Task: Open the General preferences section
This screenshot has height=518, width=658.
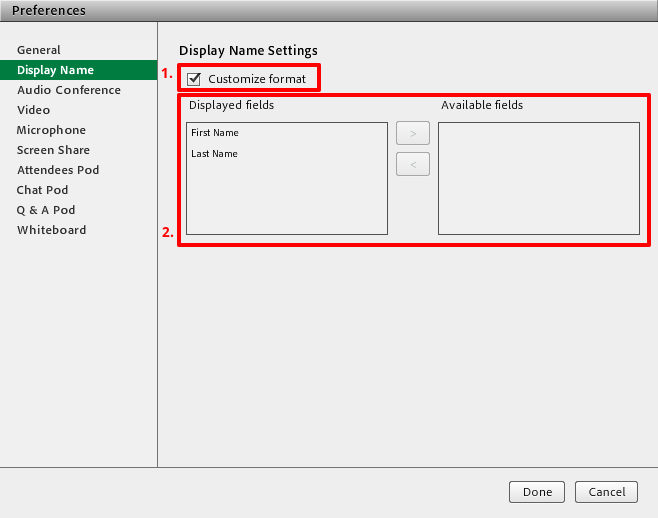Action: [x=39, y=50]
